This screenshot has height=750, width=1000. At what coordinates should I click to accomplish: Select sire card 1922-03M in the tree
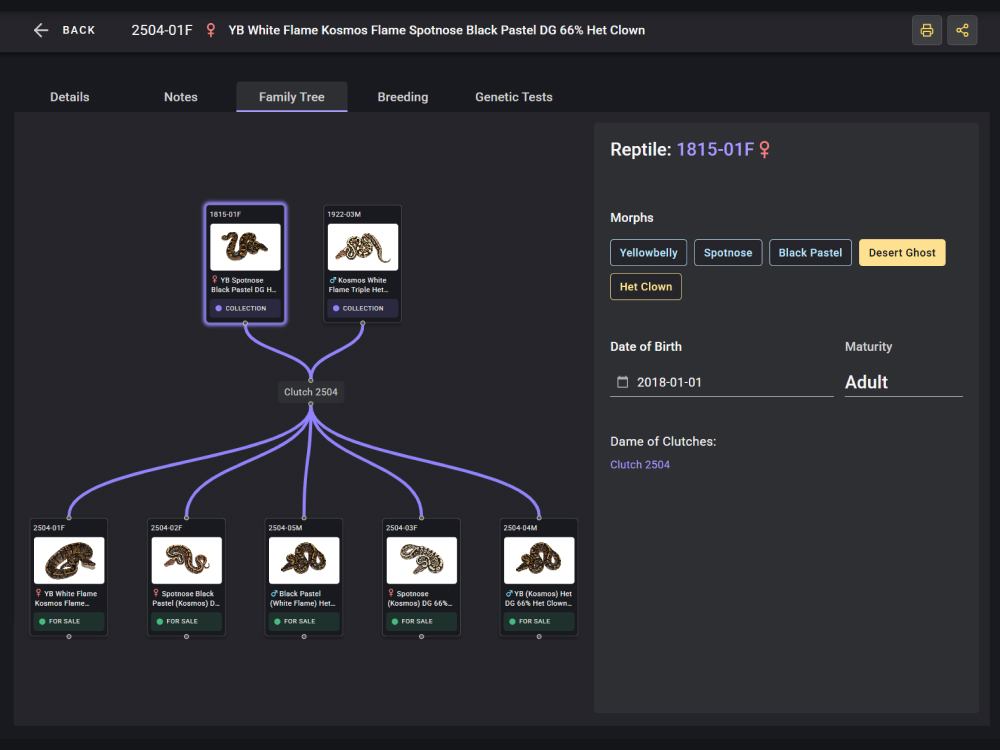pos(363,264)
